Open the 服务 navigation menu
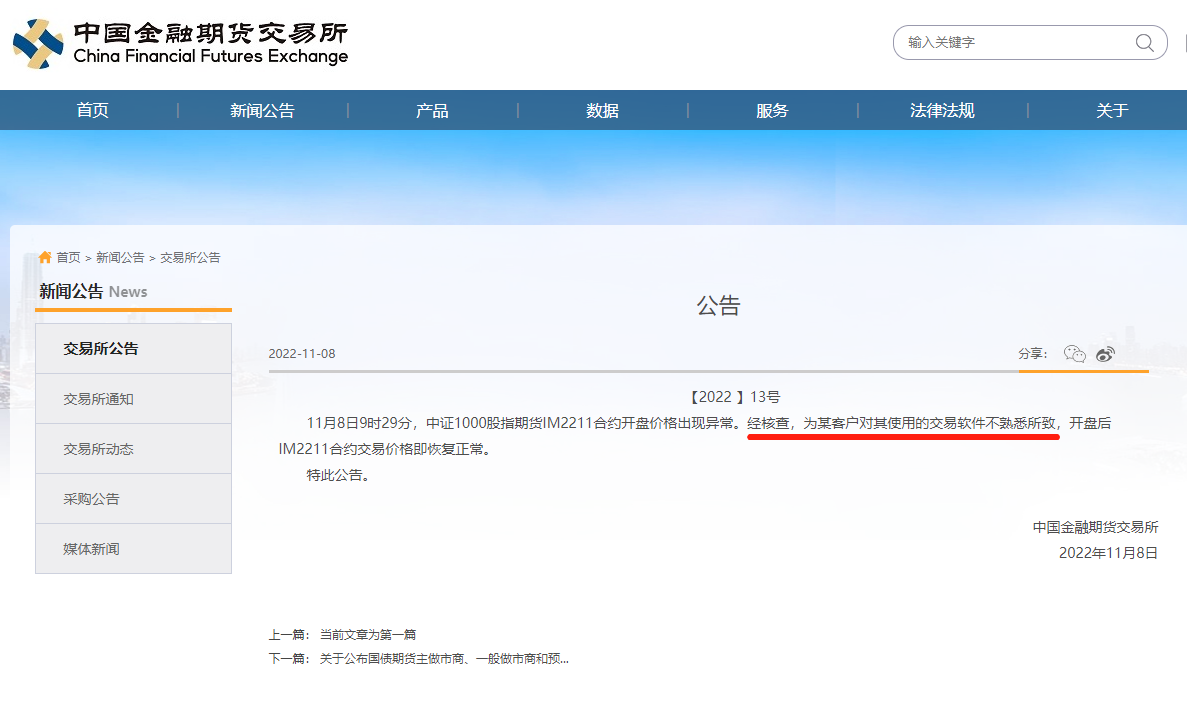The image size is (1187, 722). pos(772,111)
